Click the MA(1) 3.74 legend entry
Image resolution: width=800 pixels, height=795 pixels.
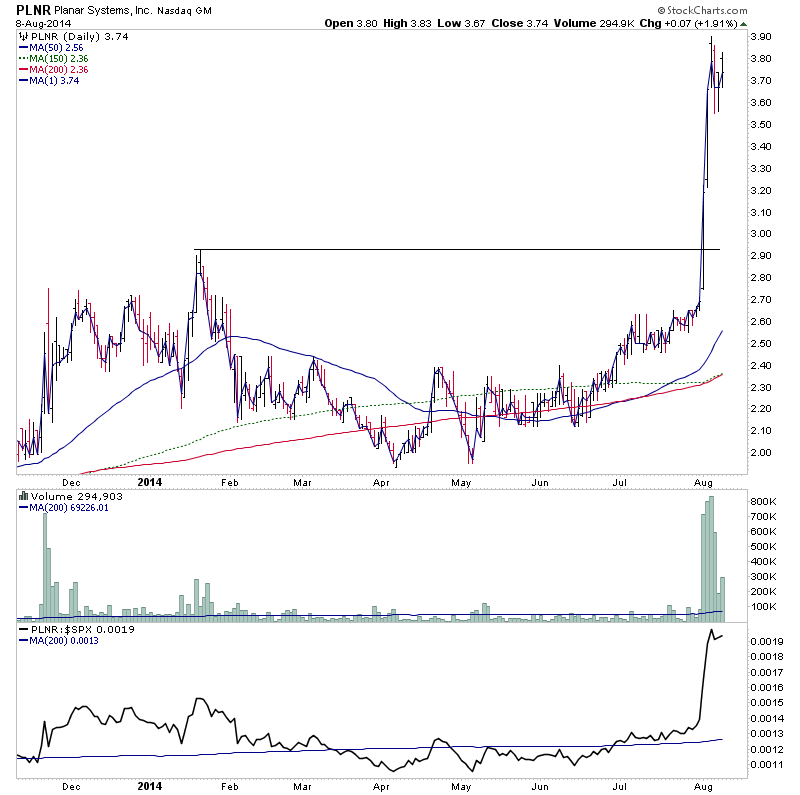(x=49, y=81)
